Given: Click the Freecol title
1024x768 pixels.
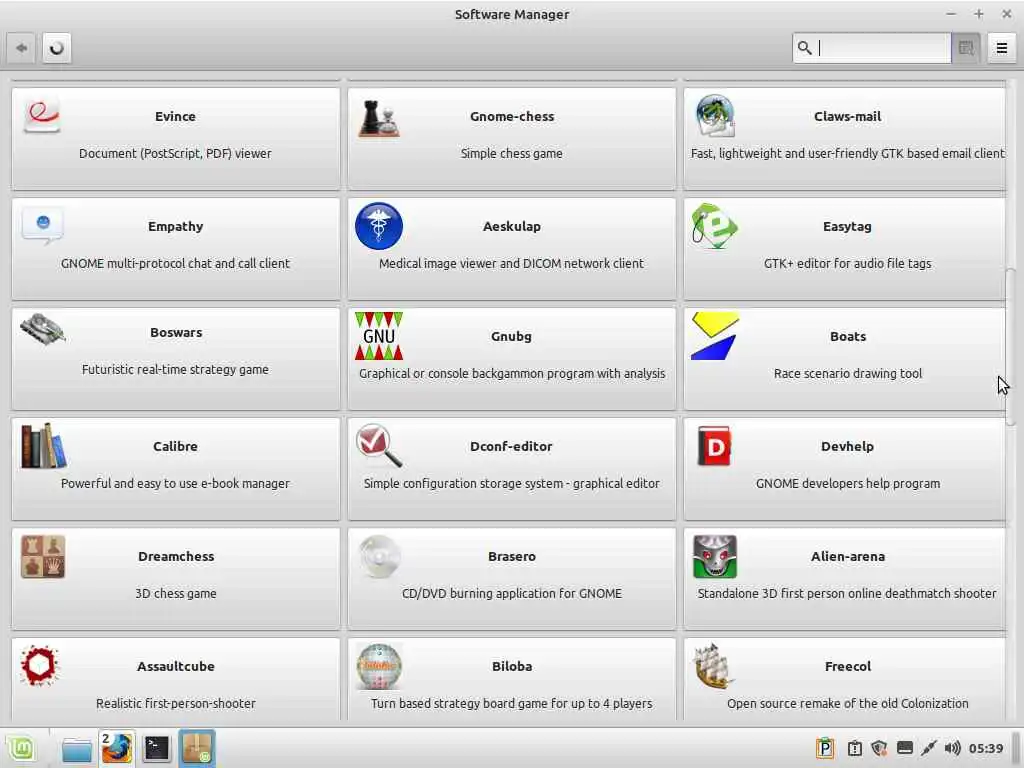Looking at the screenshot, I should (x=848, y=666).
